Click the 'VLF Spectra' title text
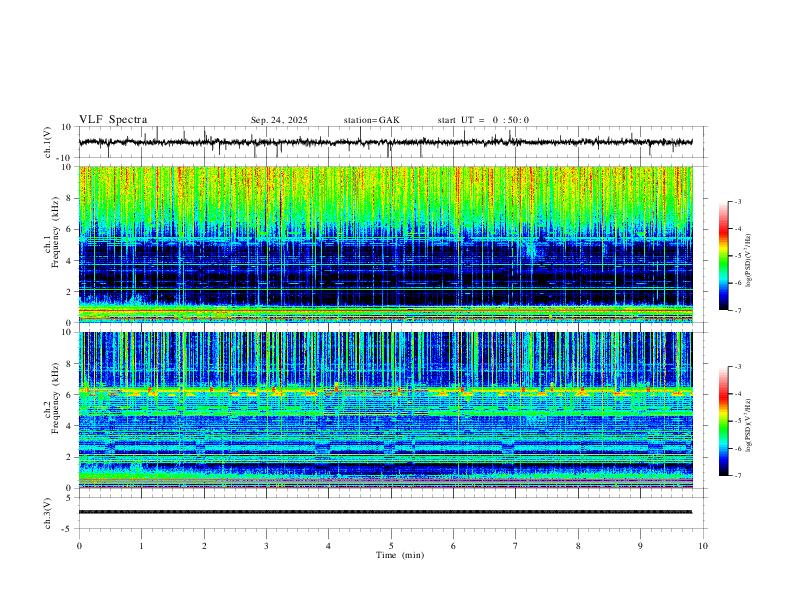This screenshot has width=792, height=612. (113, 120)
